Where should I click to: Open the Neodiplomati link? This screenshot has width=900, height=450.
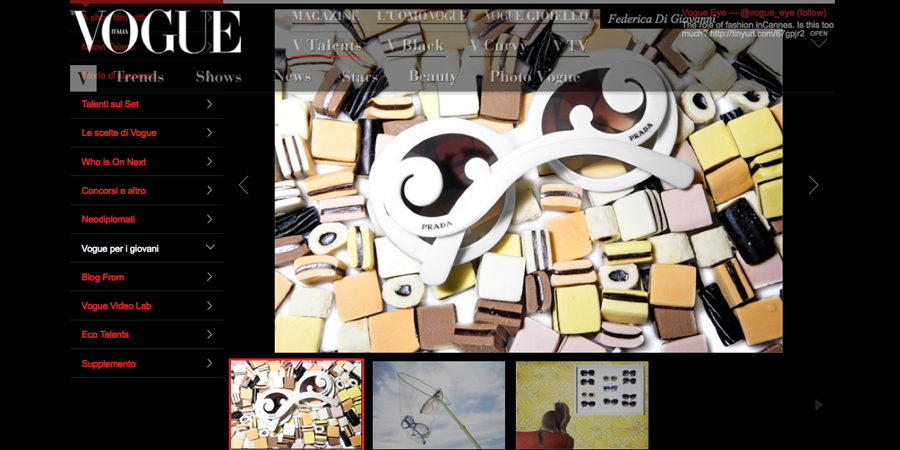108,219
